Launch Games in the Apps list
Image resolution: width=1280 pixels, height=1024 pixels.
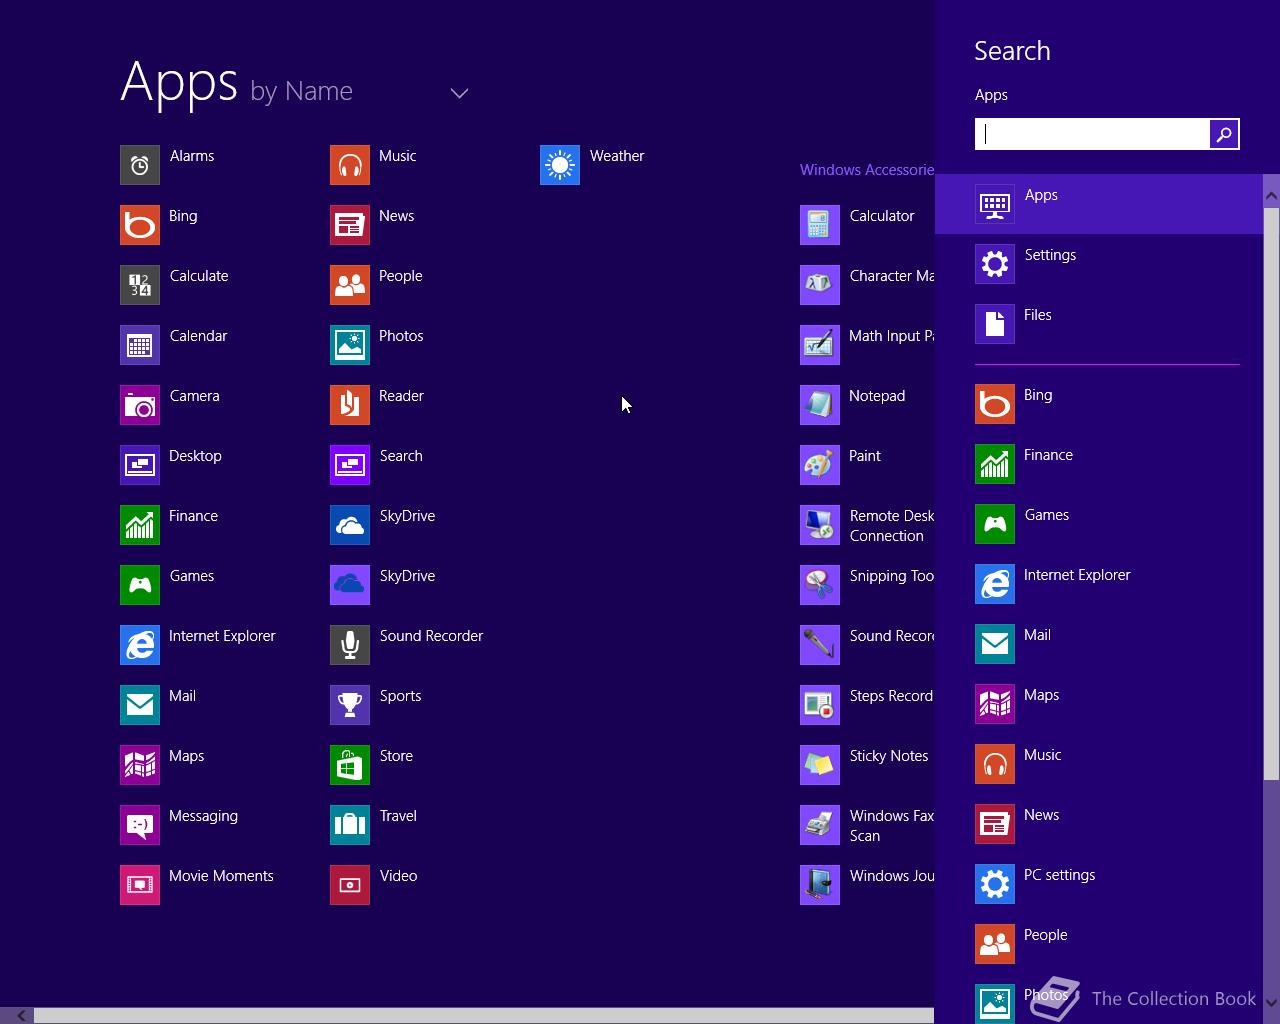tap(140, 585)
